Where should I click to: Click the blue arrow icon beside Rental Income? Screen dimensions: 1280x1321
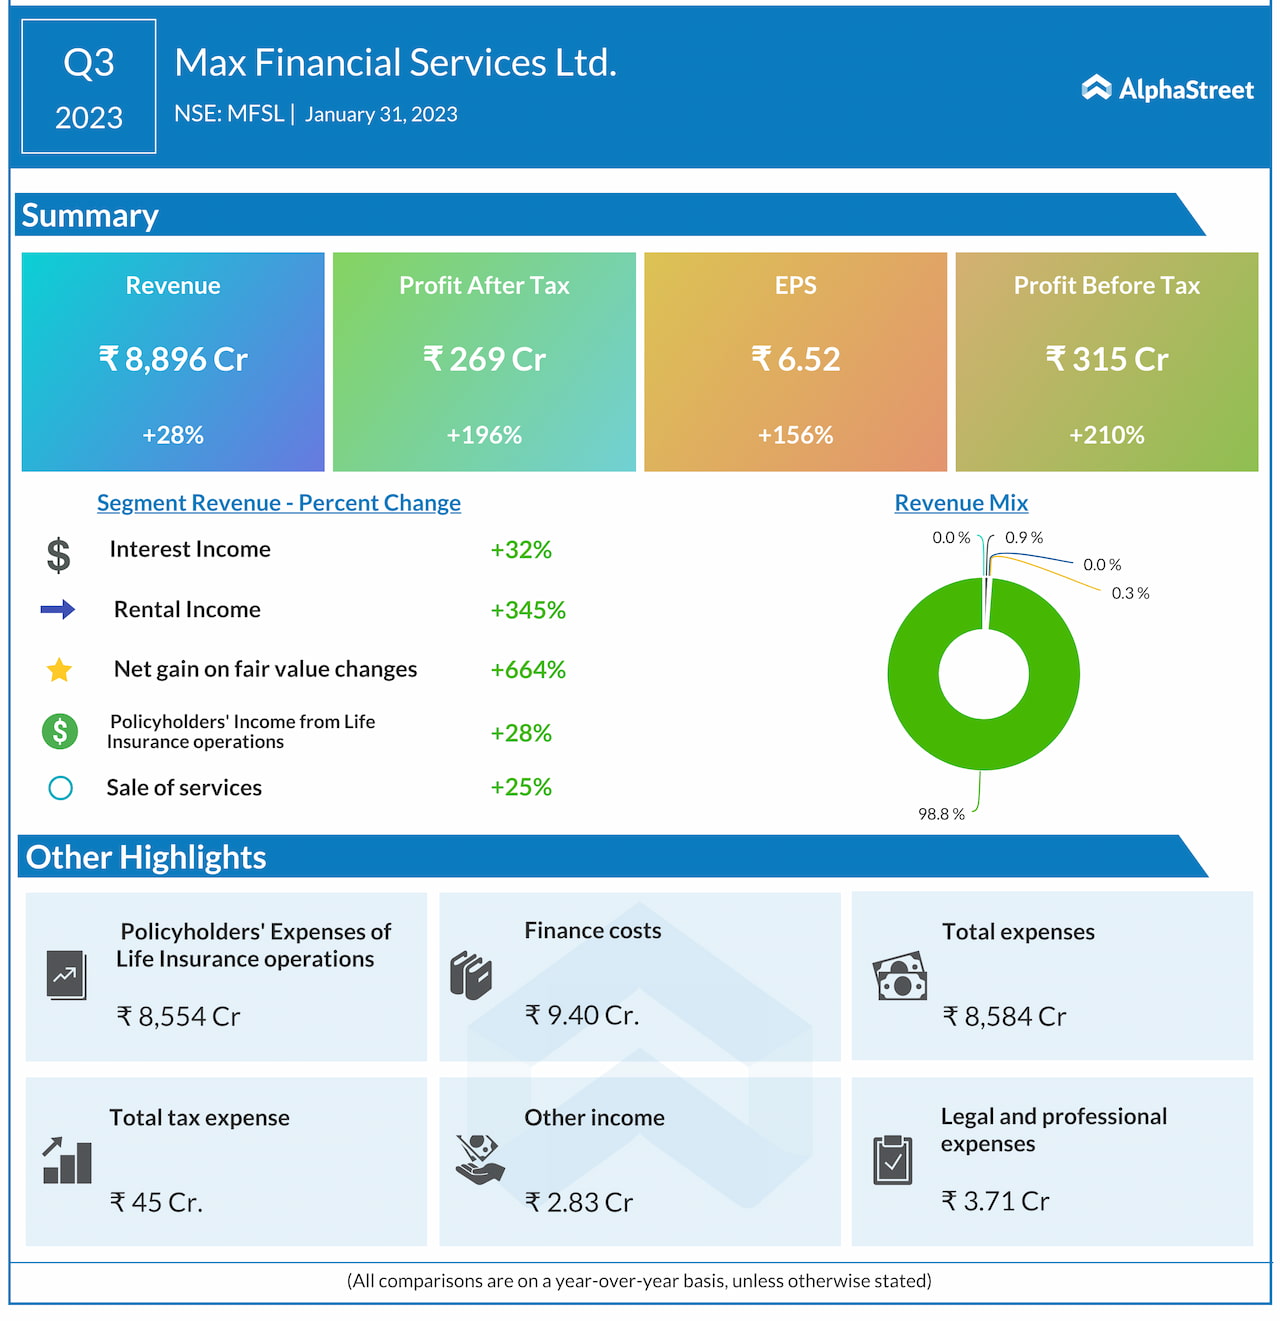point(58,610)
